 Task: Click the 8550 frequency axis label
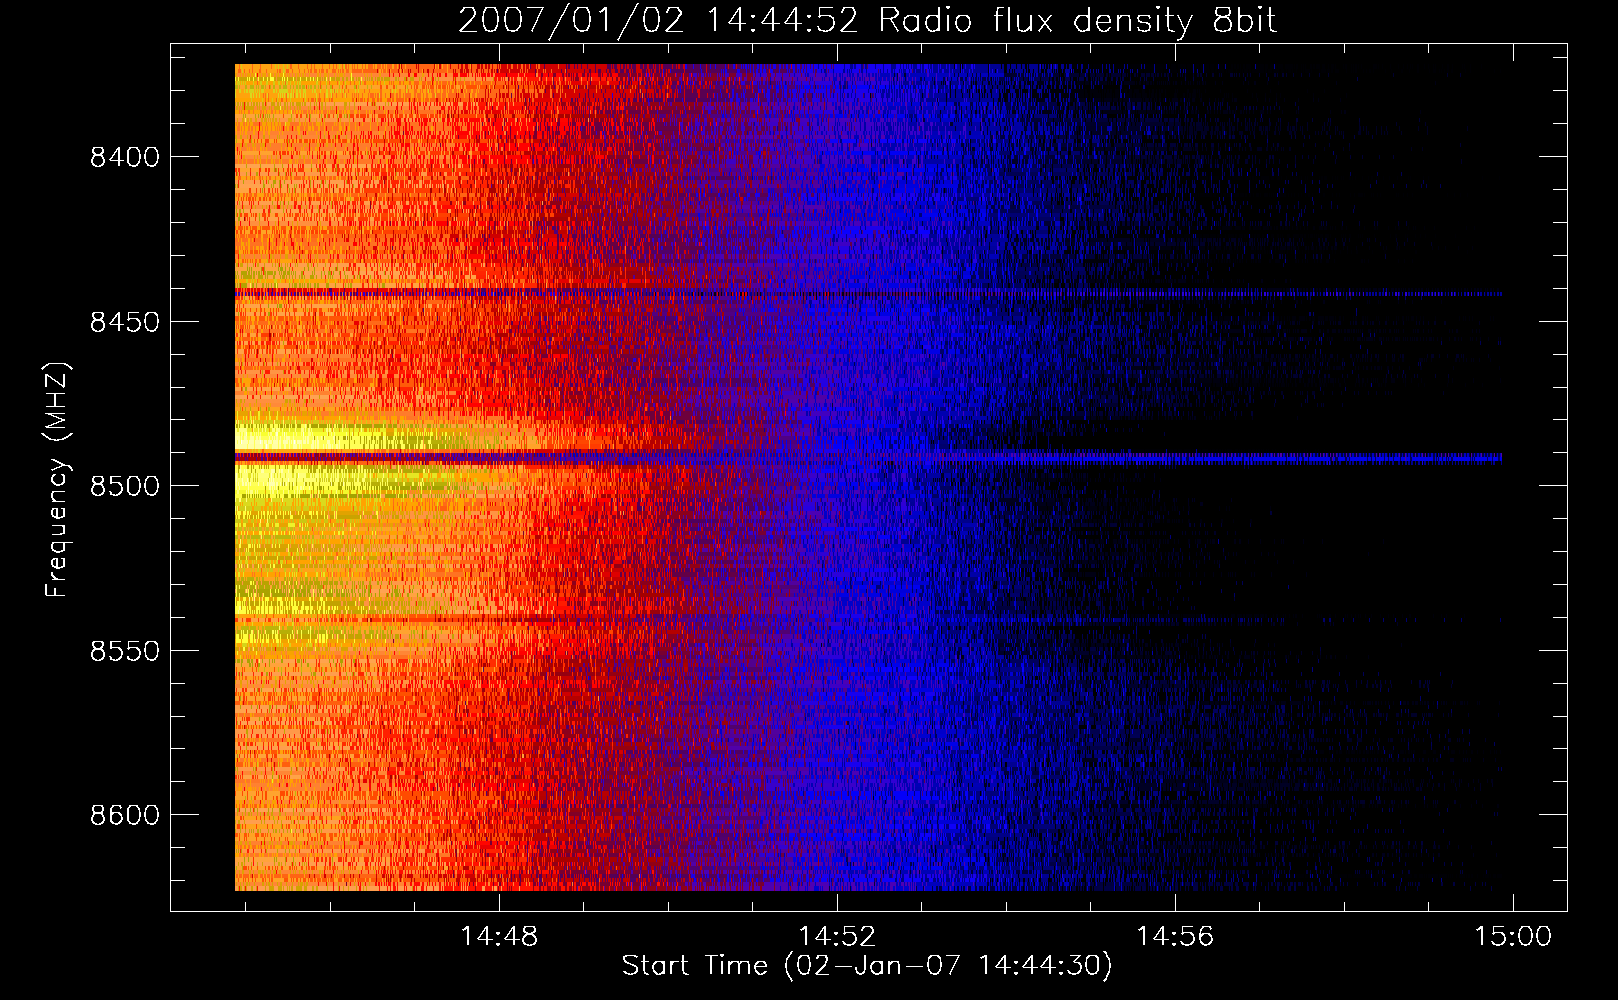(x=124, y=651)
